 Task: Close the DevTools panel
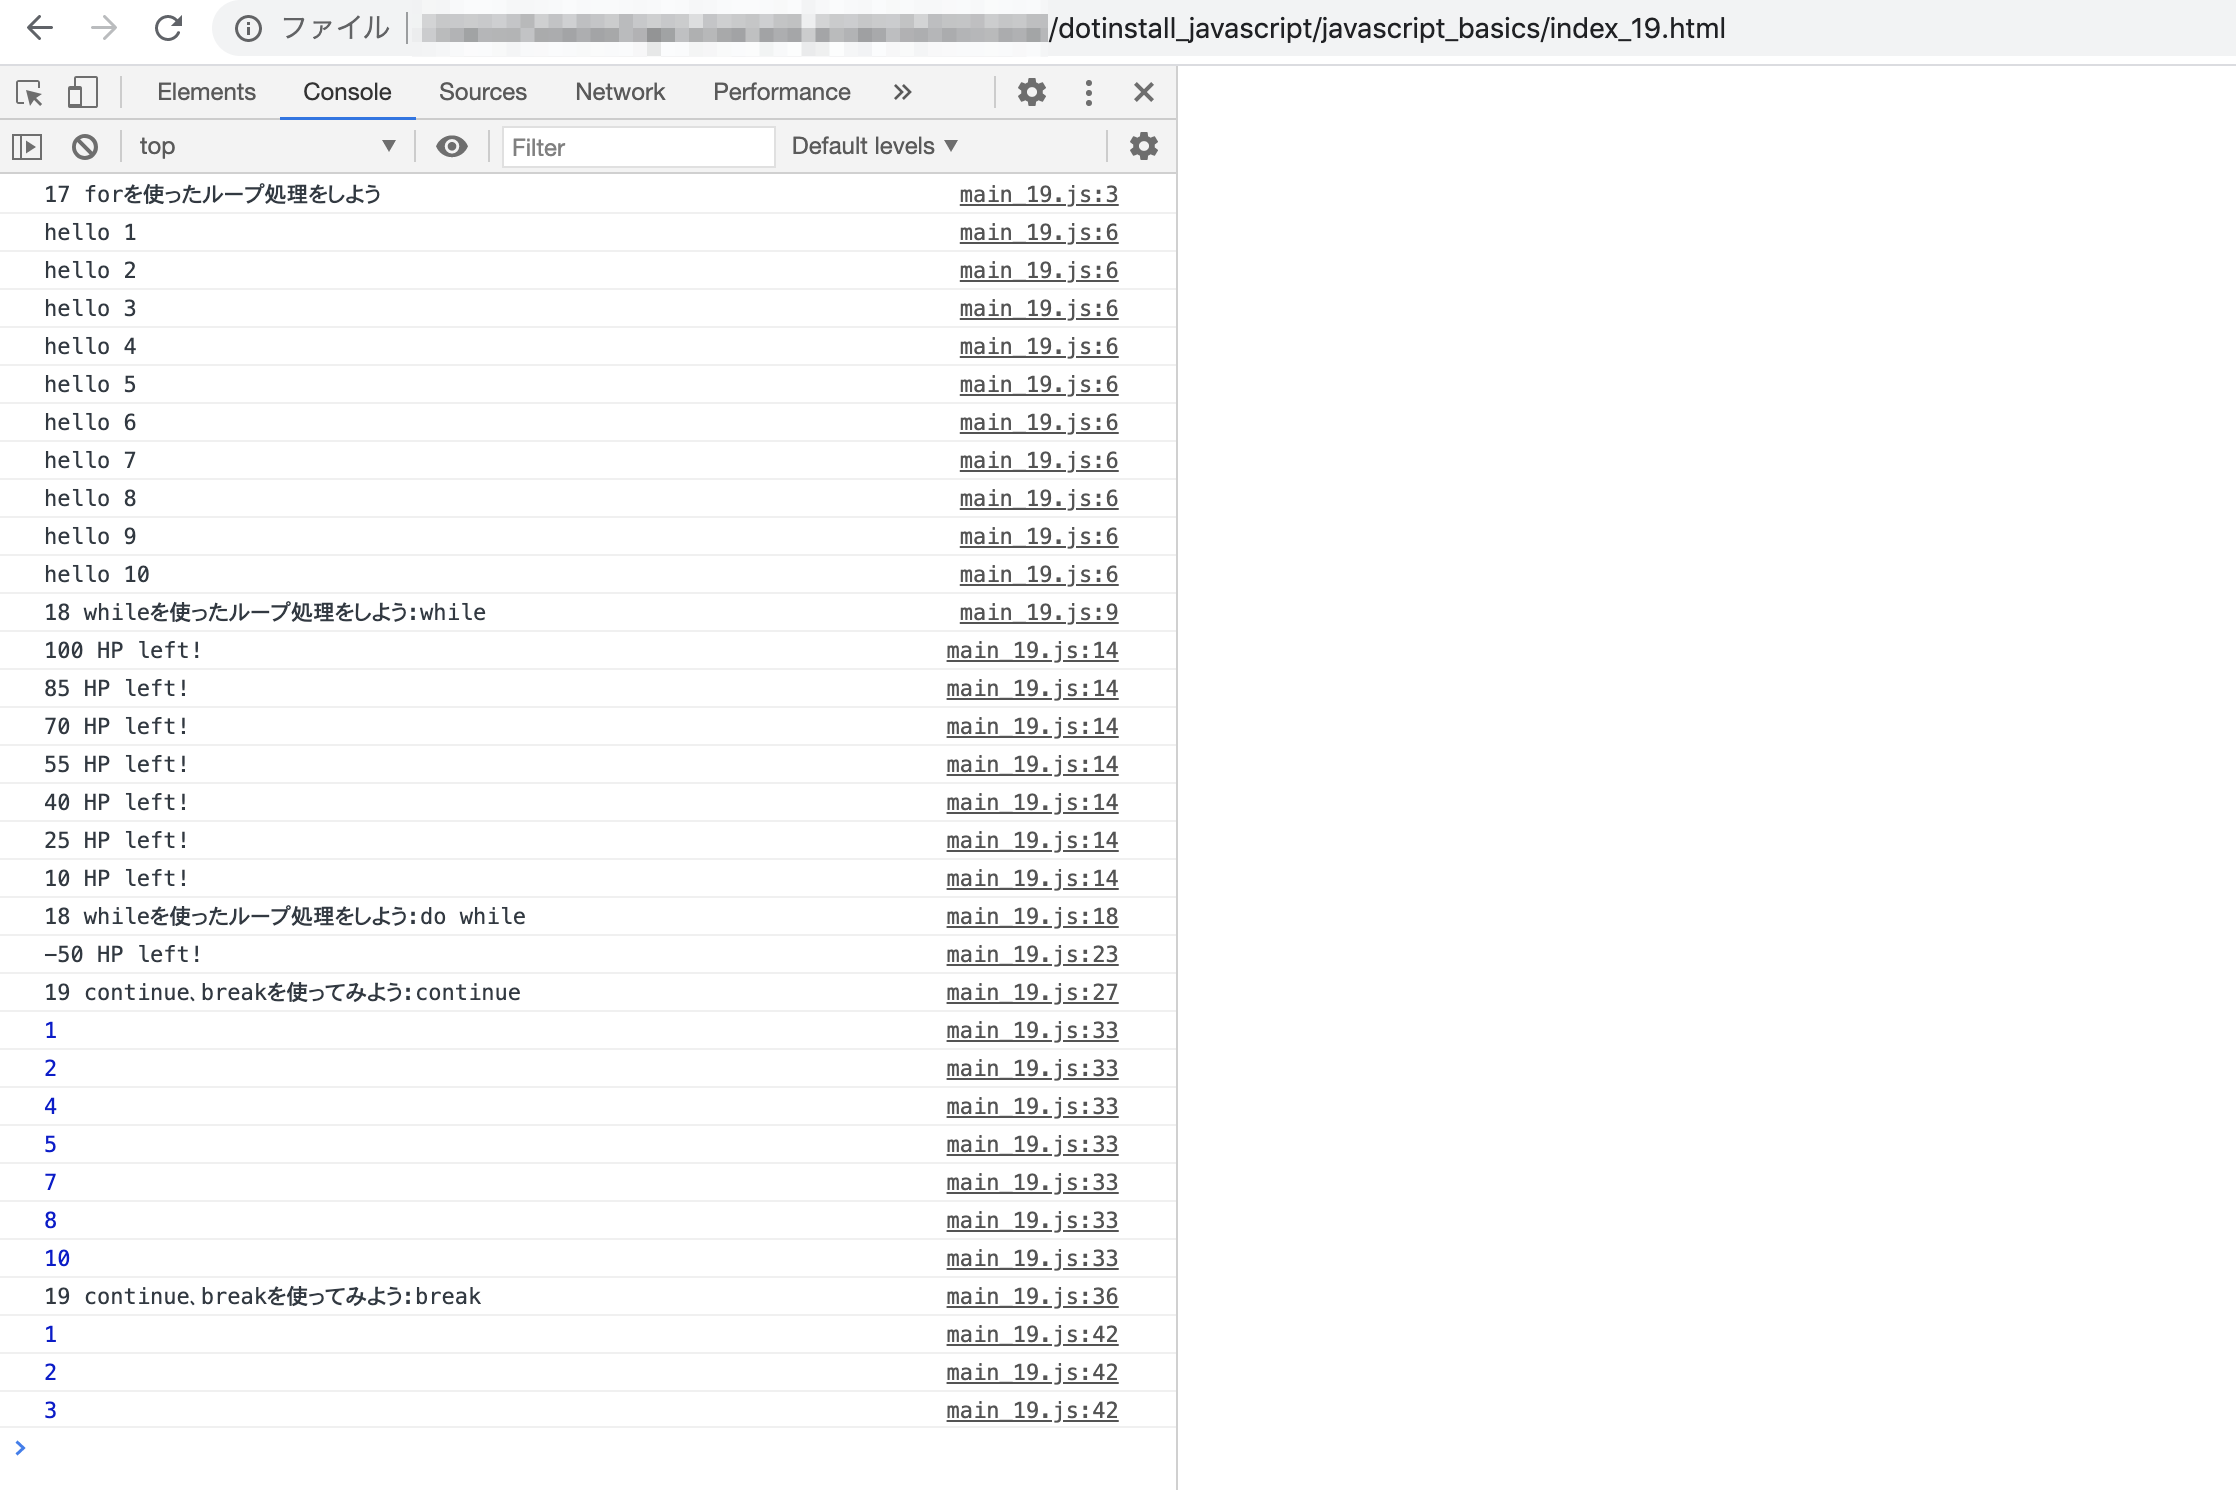(x=1144, y=93)
